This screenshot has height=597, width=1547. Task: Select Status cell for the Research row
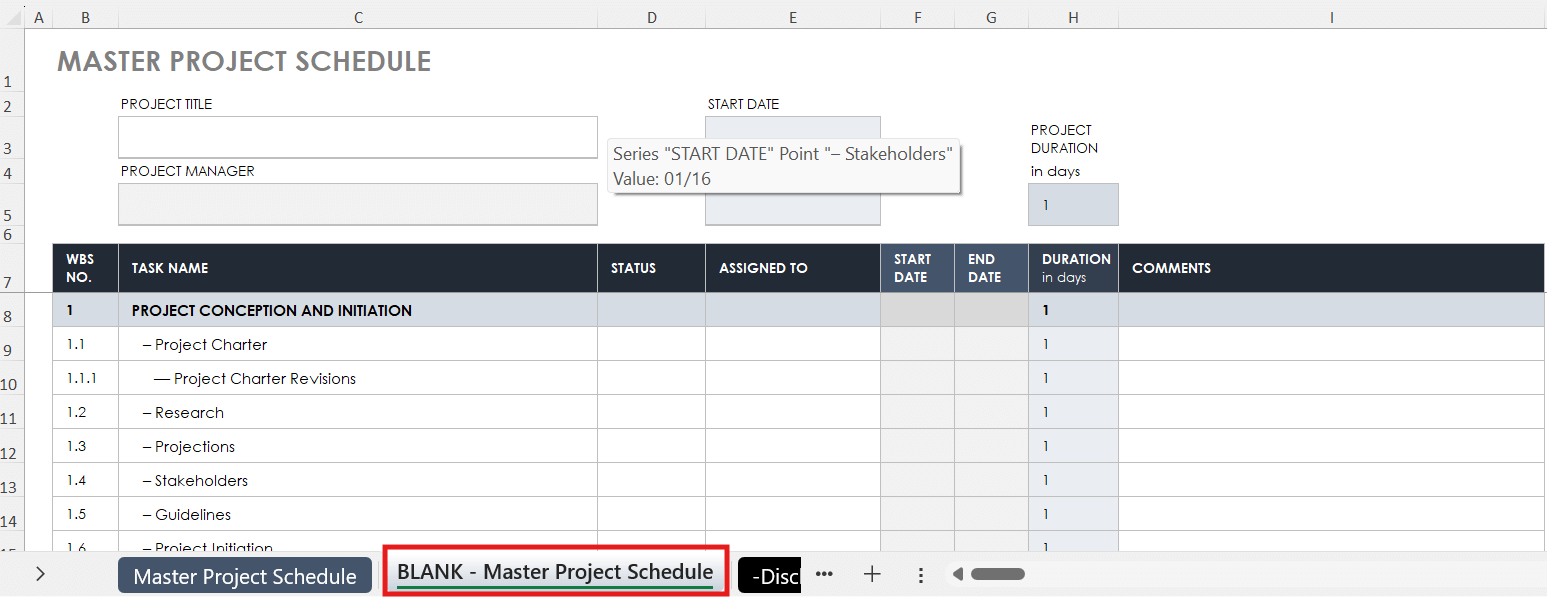pos(651,413)
